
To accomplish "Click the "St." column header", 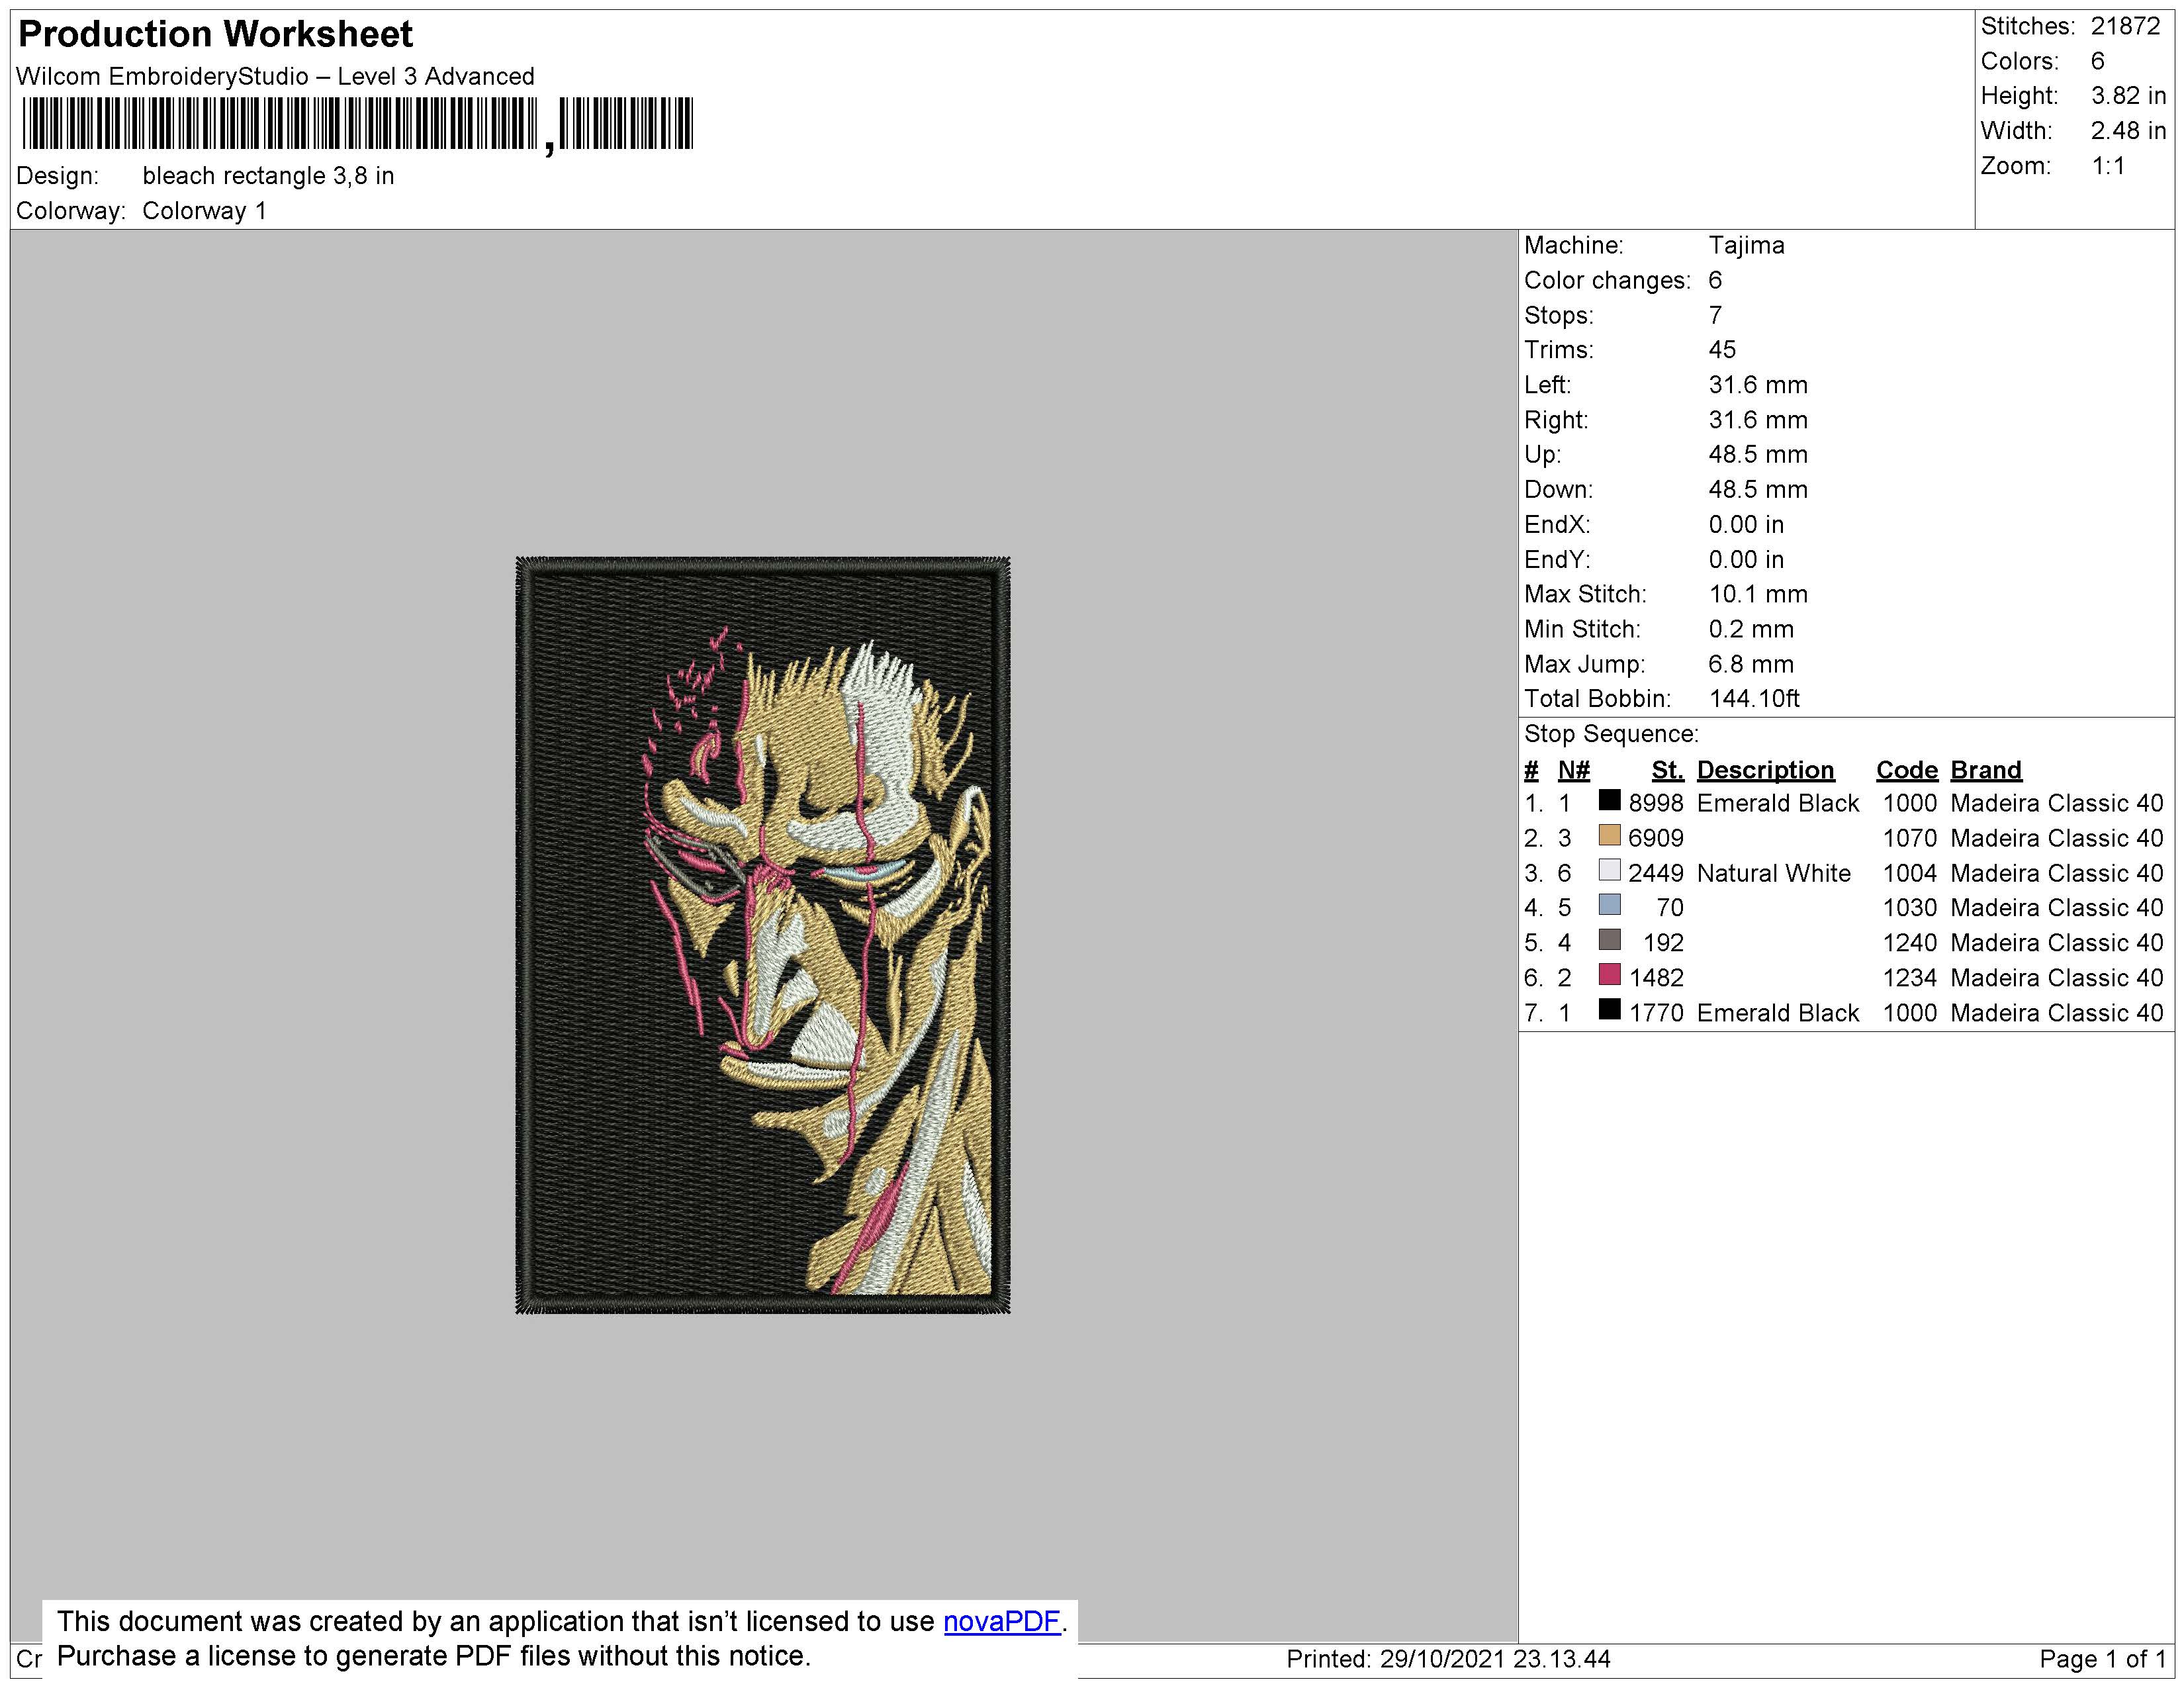I will click(x=1667, y=770).
